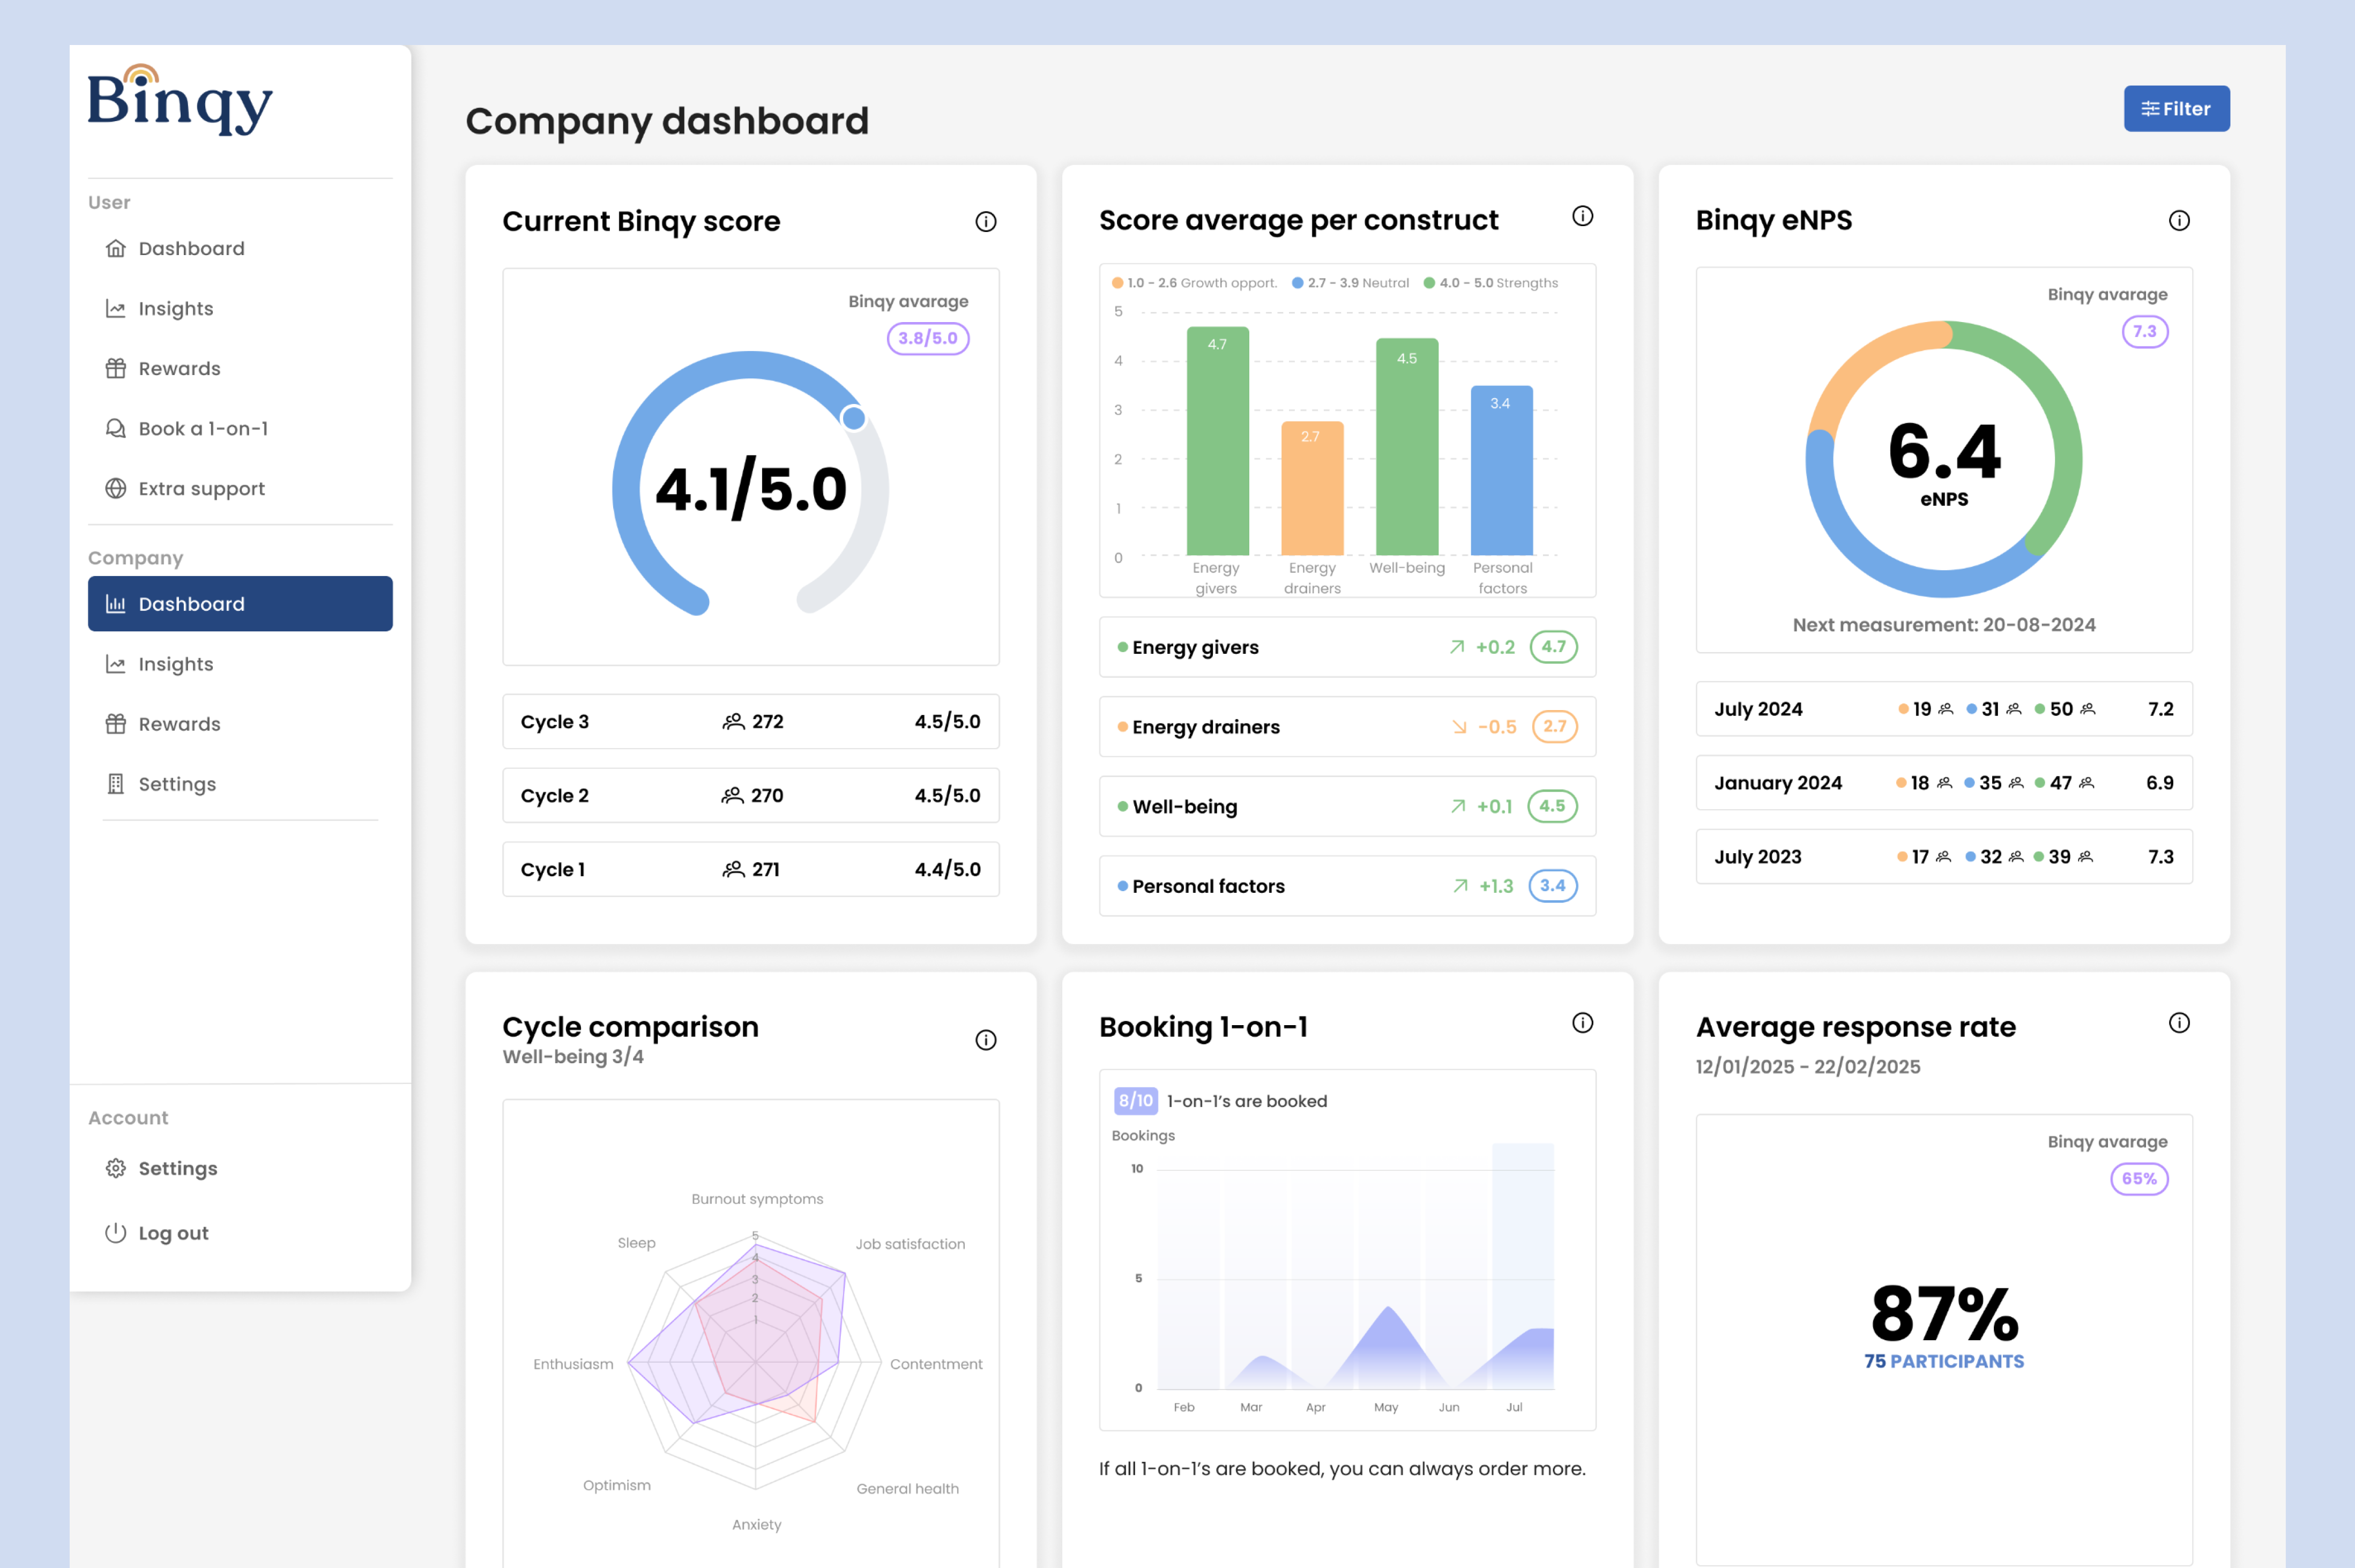Viewport: 2355px width, 1568px height.
Task: Click the Log out power icon
Action: click(116, 1232)
